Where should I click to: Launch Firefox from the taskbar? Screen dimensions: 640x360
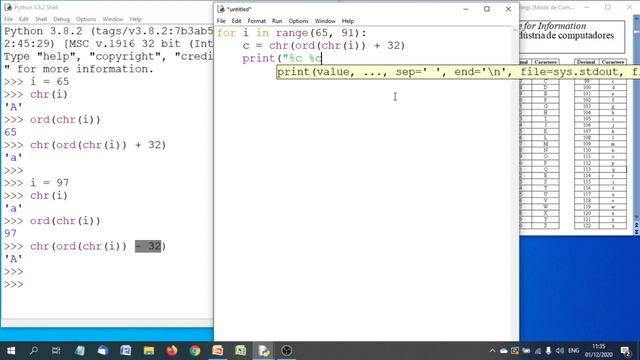172,351
